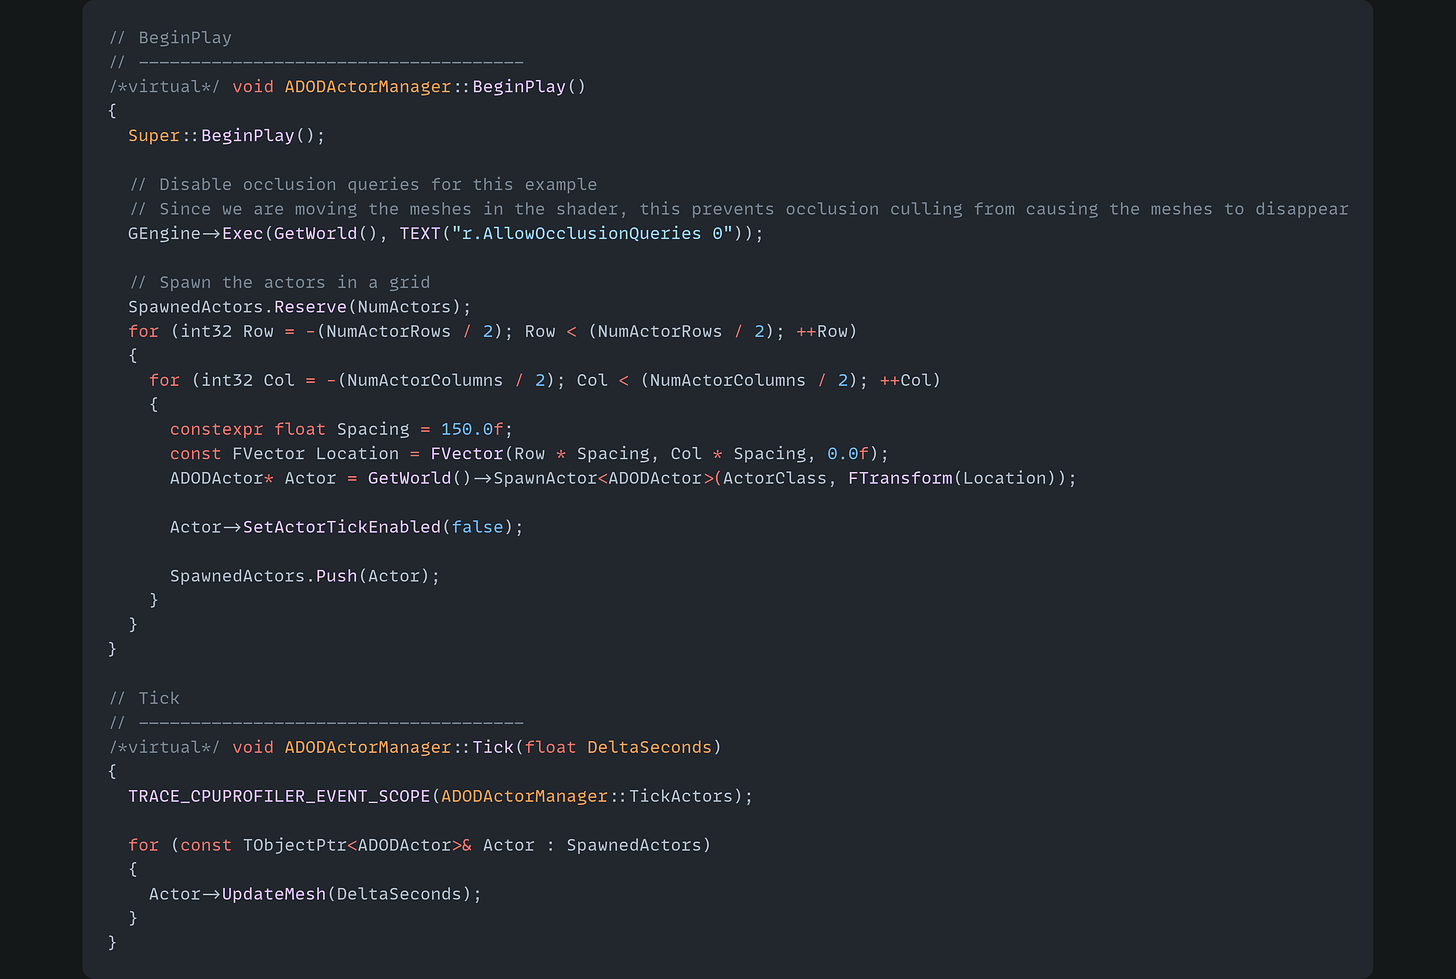Click 'SpawnedActors.Reserve(NumActors);' line
The image size is (1456, 979).
click(299, 307)
